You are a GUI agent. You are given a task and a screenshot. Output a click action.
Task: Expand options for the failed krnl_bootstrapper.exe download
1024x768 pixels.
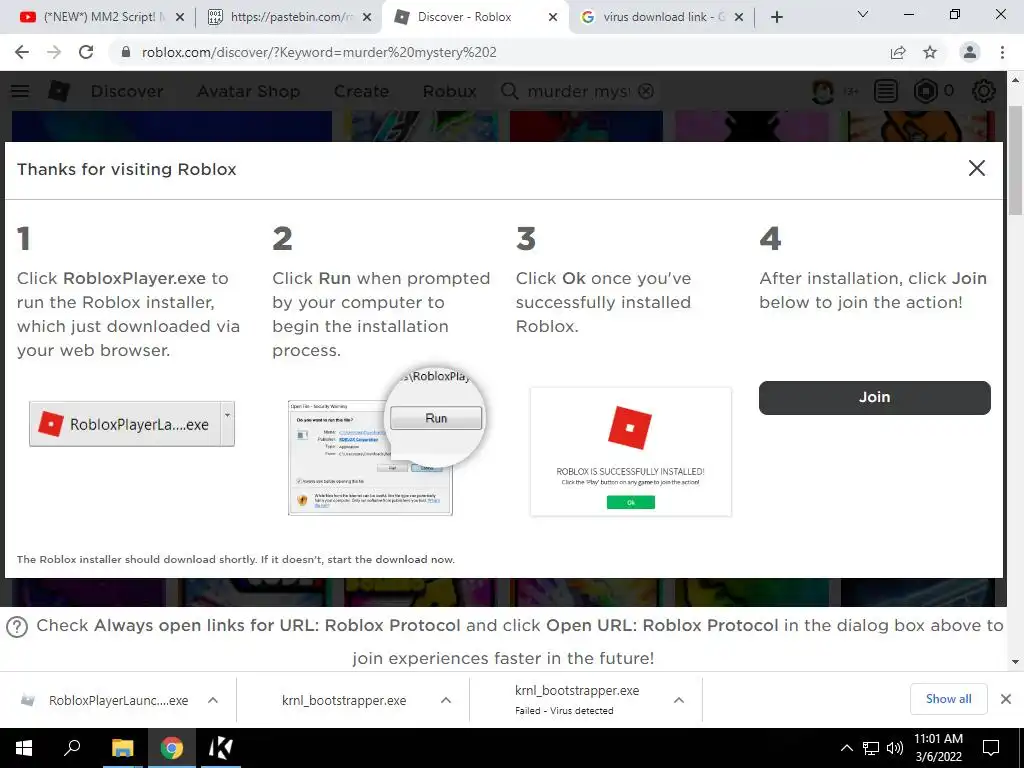(x=679, y=700)
